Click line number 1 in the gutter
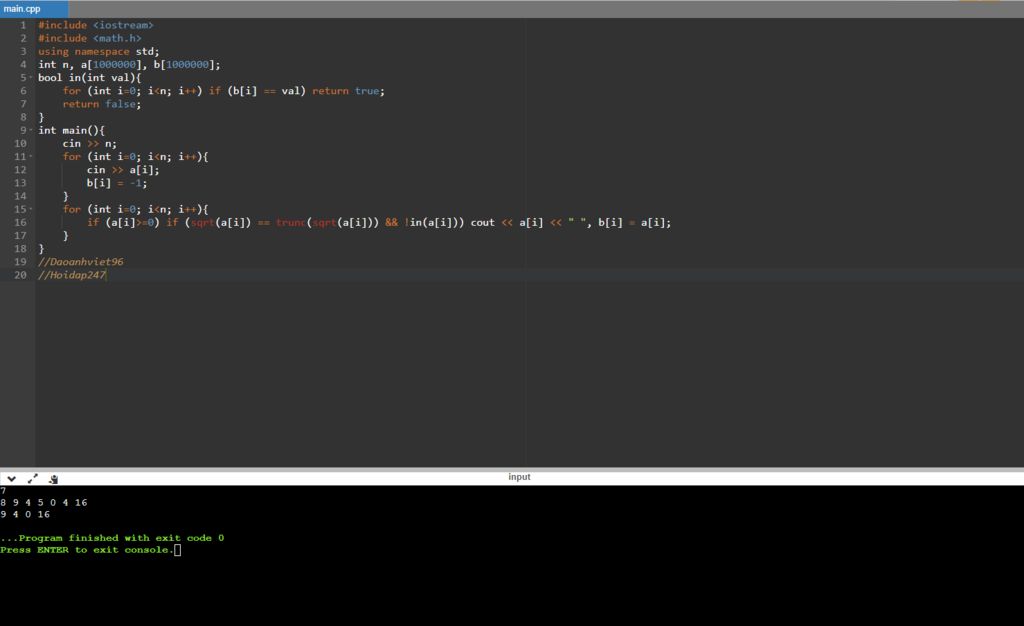The height and width of the screenshot is (626, 1024). pos(23,25)
